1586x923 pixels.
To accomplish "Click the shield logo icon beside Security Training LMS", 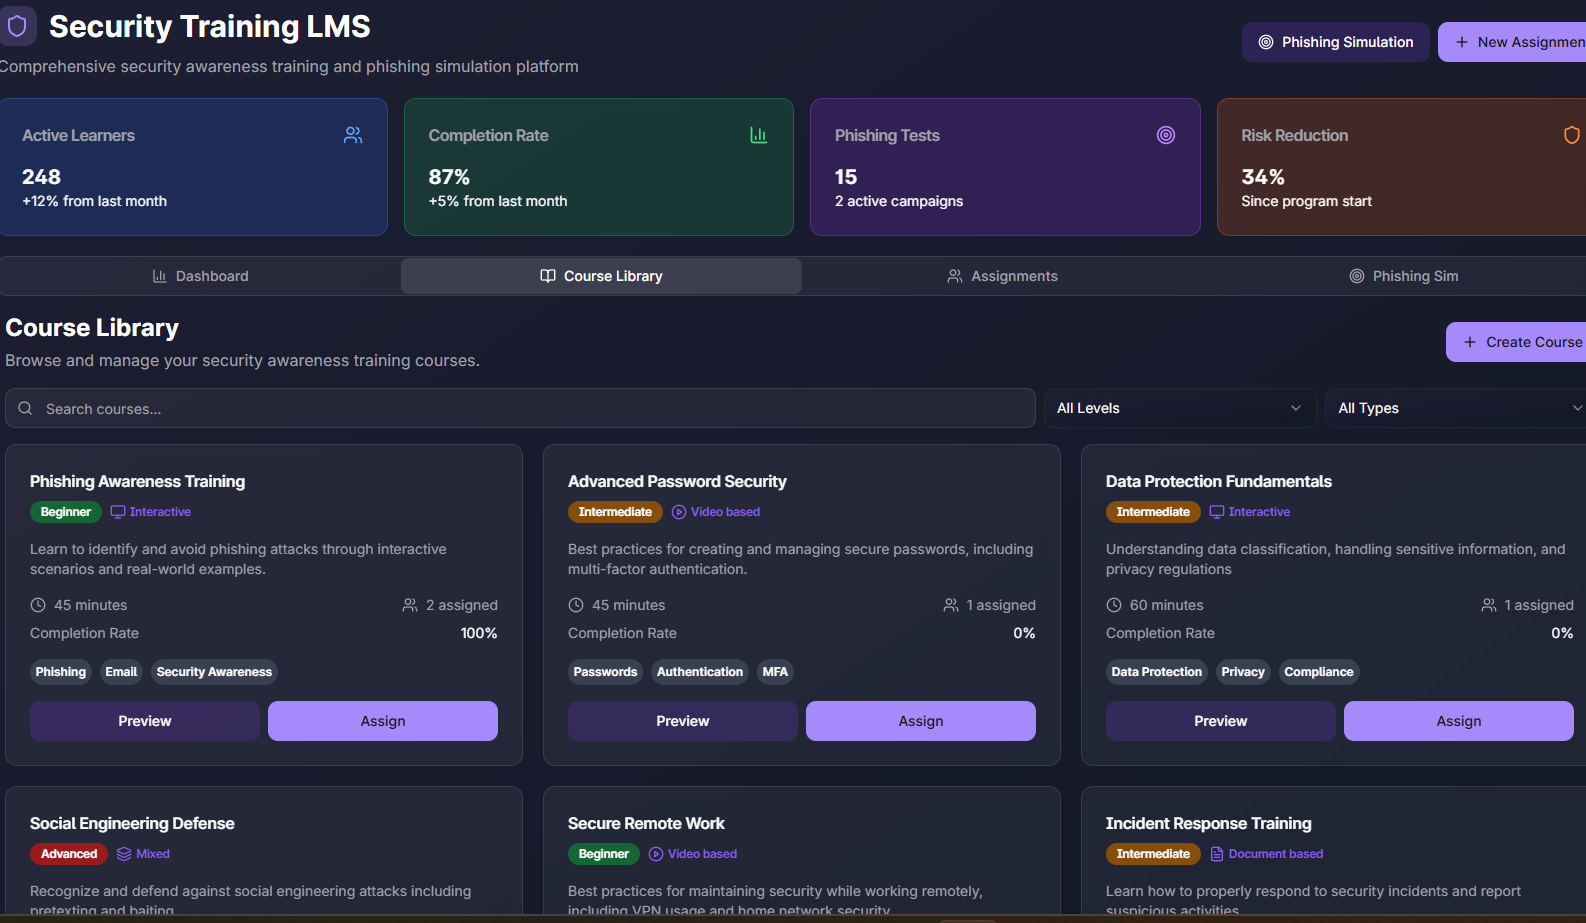I will pyautogui.click(x=17, y=26).
